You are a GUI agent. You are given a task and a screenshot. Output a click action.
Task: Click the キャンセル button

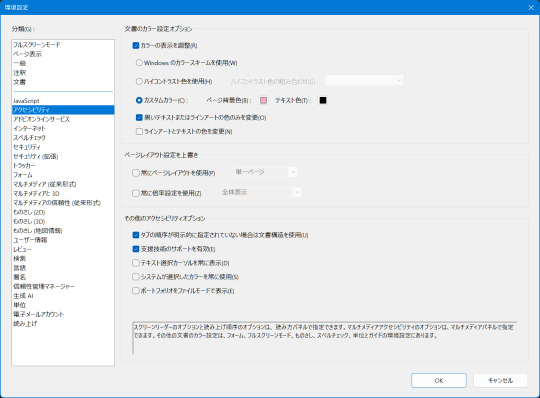pos(500,380)
